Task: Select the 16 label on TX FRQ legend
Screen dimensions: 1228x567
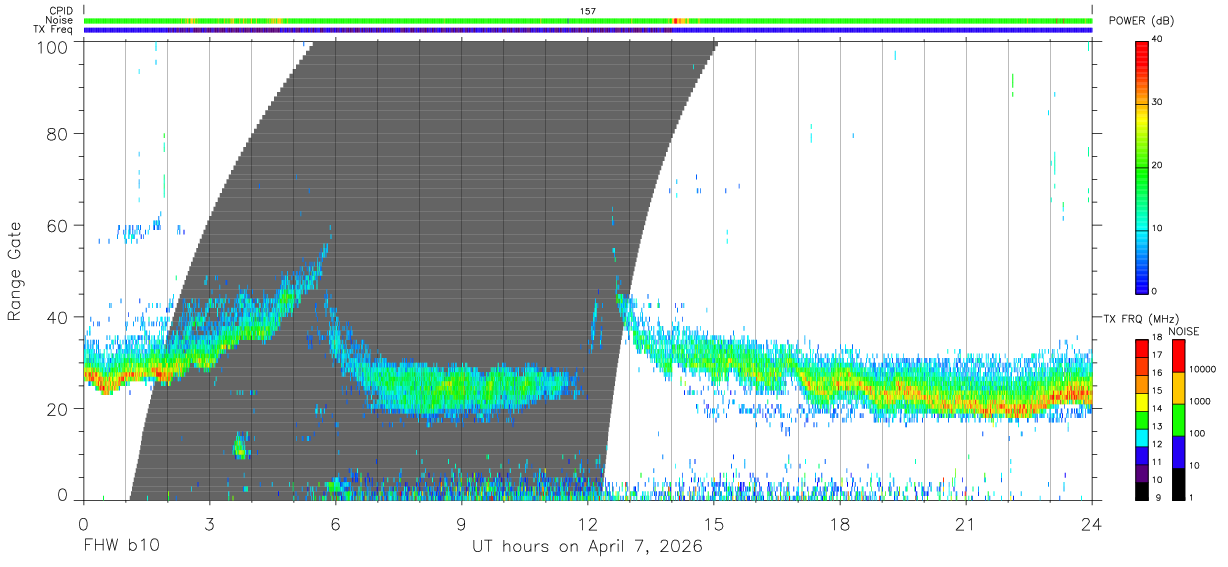Action: click(x=1156, y=372)
